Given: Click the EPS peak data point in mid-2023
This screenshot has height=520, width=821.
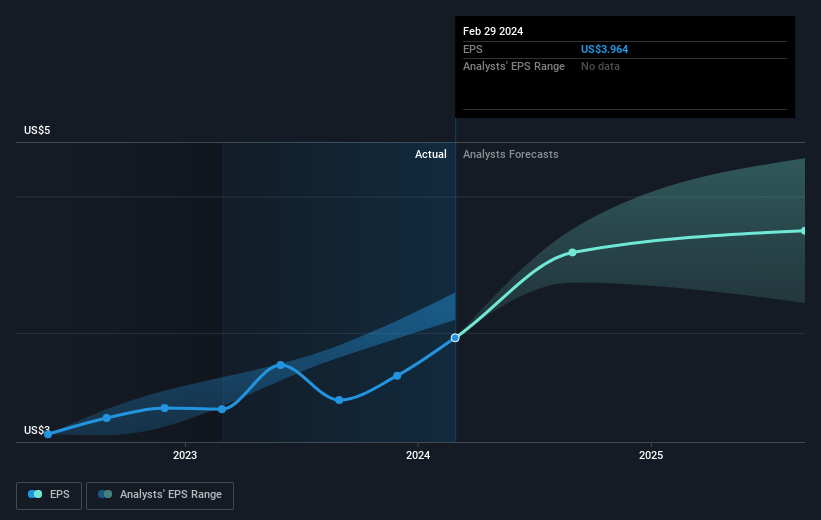Looking at the screenshot, I should coord(281,365).
